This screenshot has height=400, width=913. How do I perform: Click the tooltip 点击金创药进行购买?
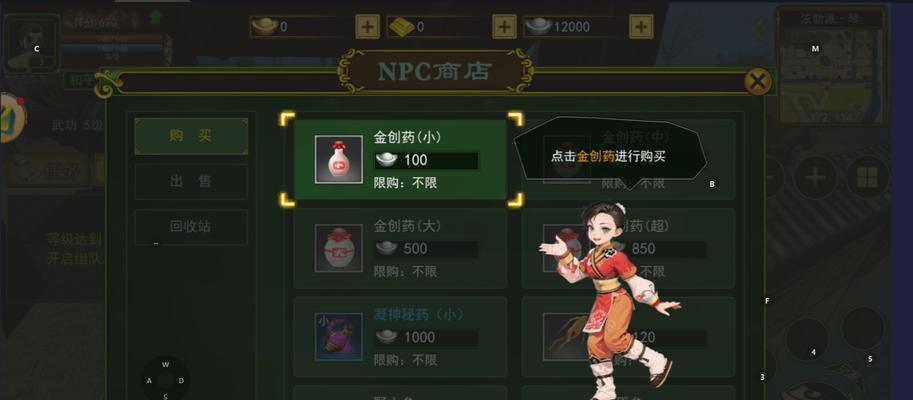pyautogui.click(x=609, y=156)
